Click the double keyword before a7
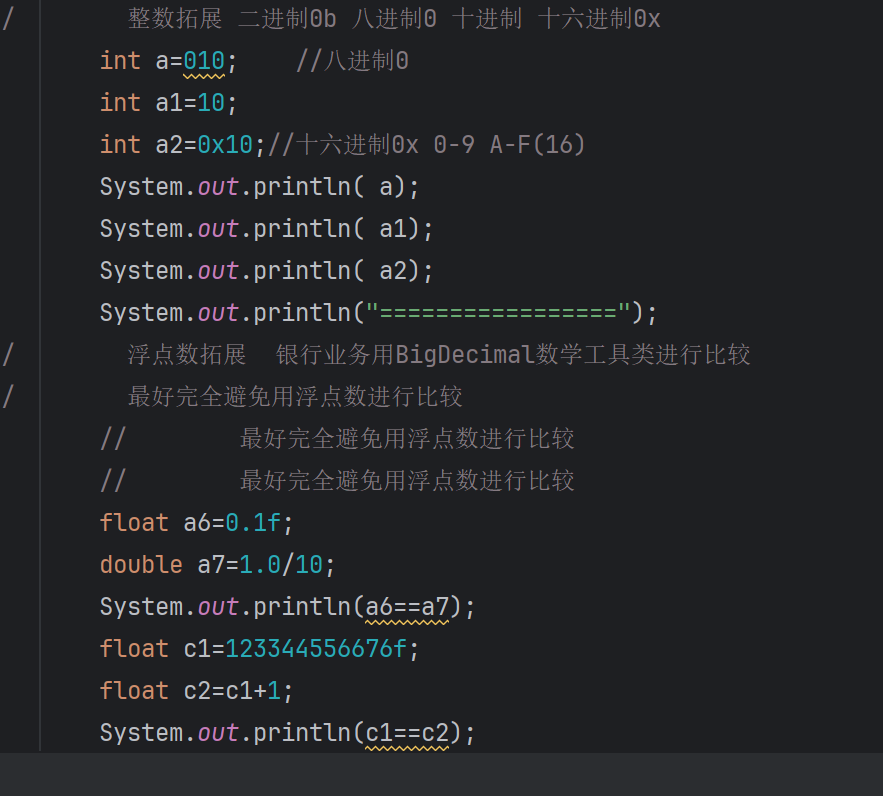The image size is (883, 796). pyautogui.click(x=141, y=565)
